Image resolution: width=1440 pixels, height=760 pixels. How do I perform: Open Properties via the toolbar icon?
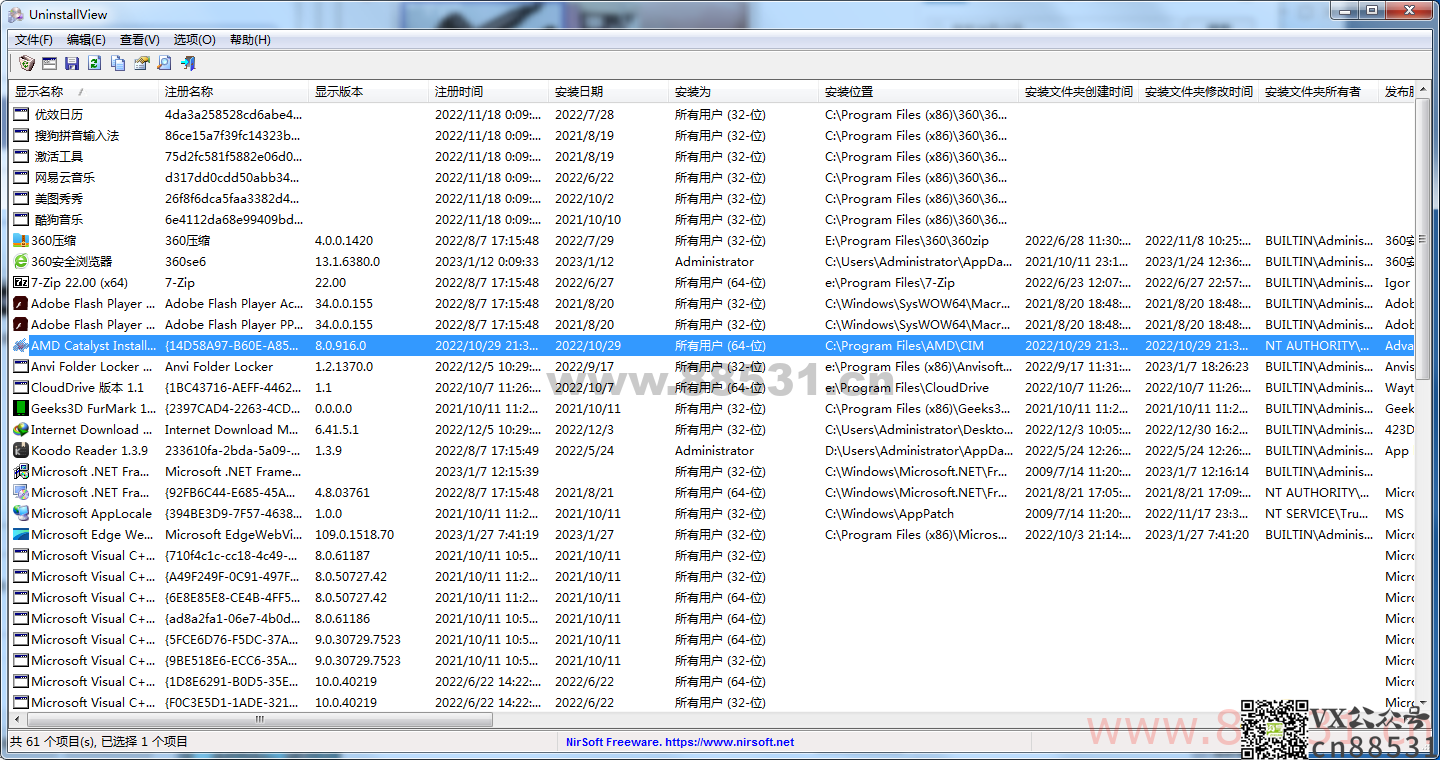pyautogui.click(x=141, y=63)
